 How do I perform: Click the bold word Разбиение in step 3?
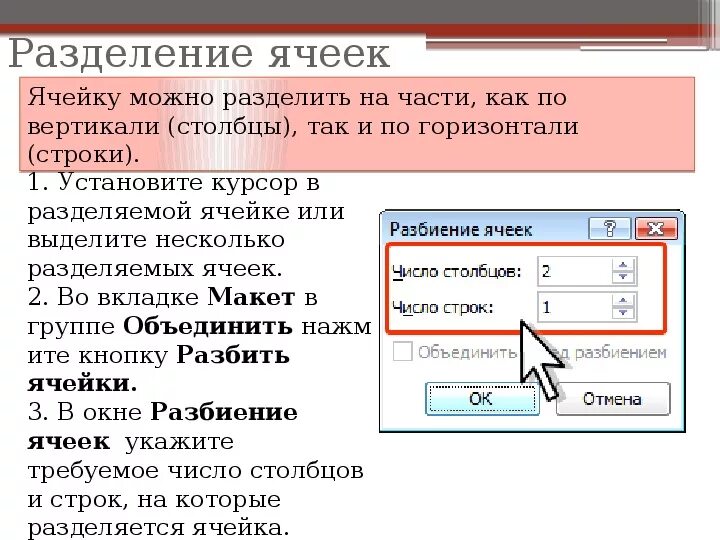click(x=224, y=412)
